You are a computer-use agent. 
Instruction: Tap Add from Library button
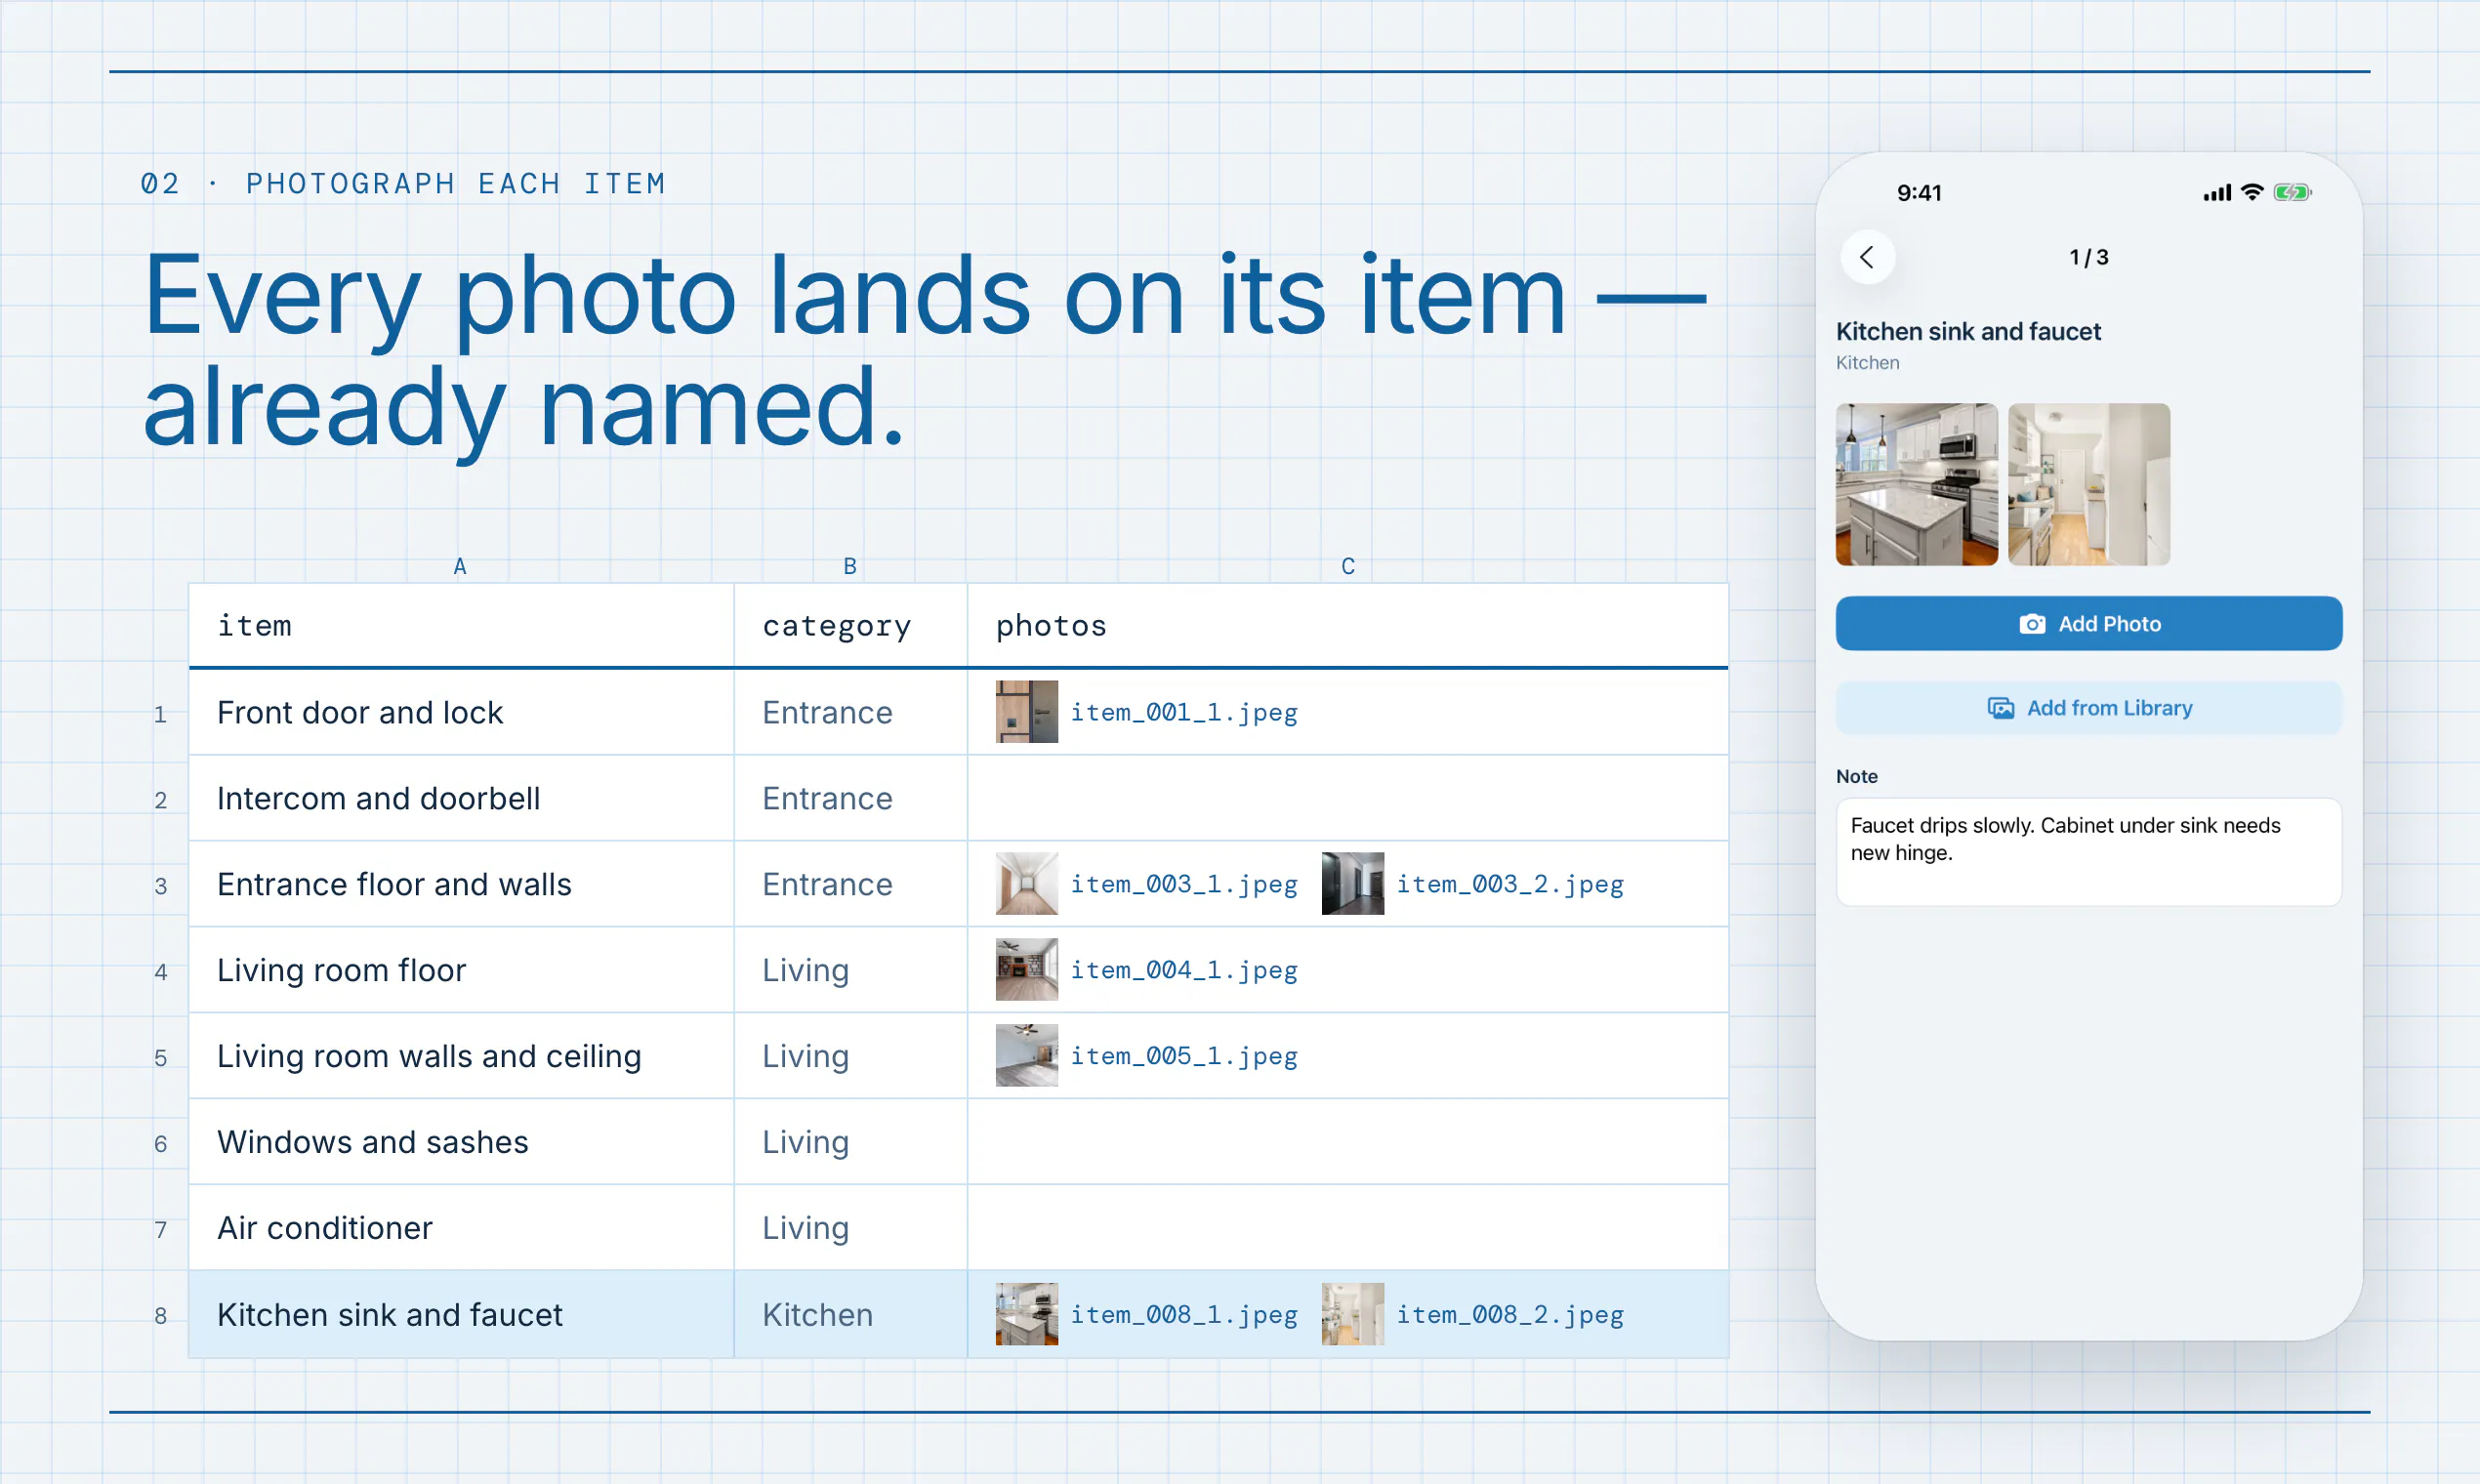(x=2088, y=708)
